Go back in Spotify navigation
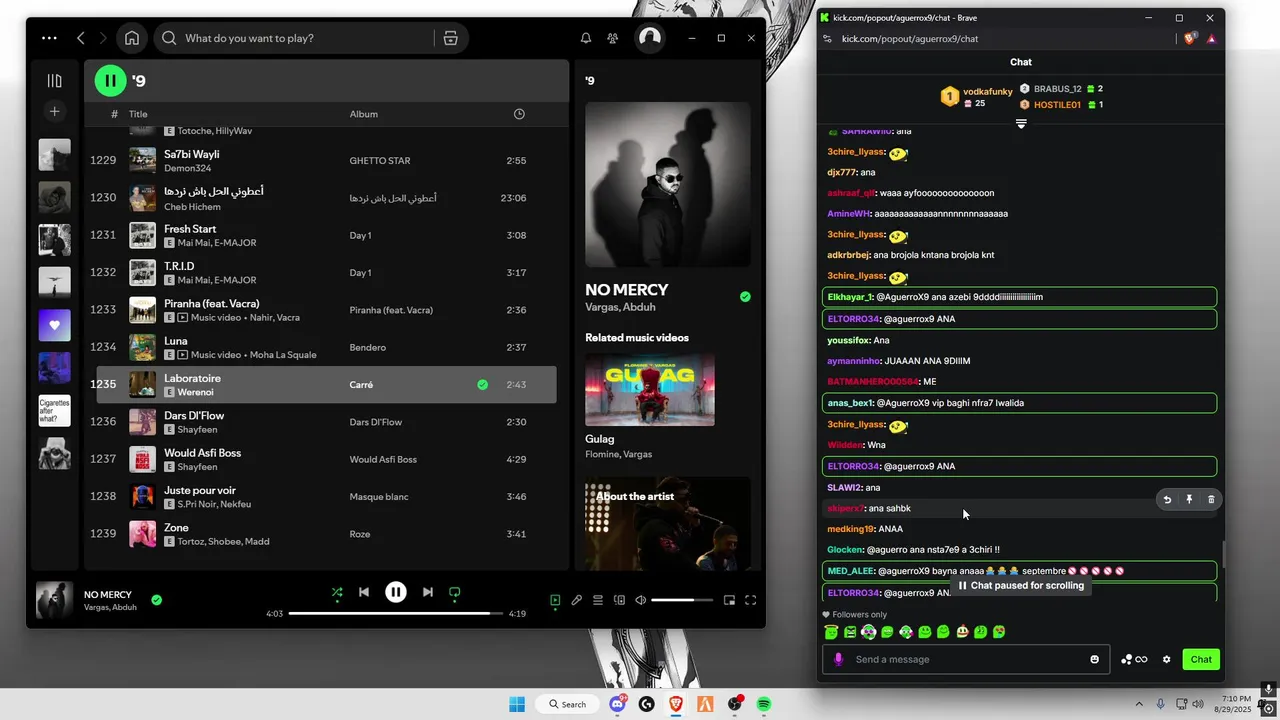The height and width of the screenshot is (720, 1280). coord(81,38)
